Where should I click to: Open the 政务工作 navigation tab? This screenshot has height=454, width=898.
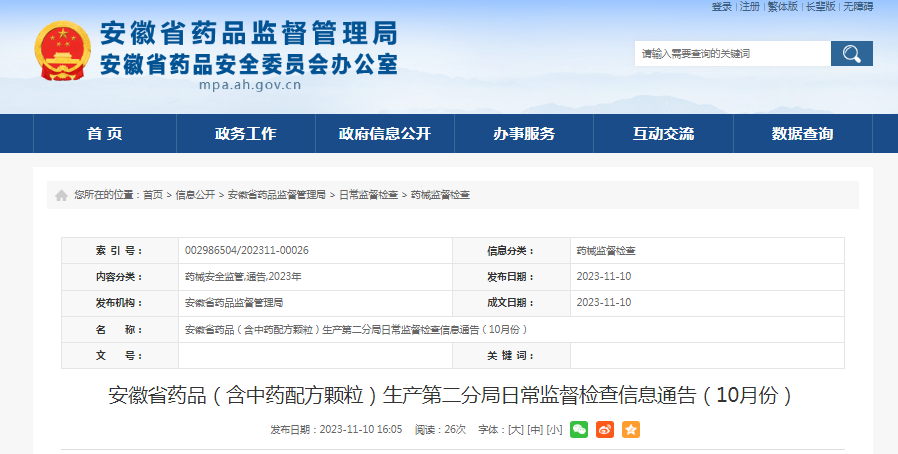(246, 133)
